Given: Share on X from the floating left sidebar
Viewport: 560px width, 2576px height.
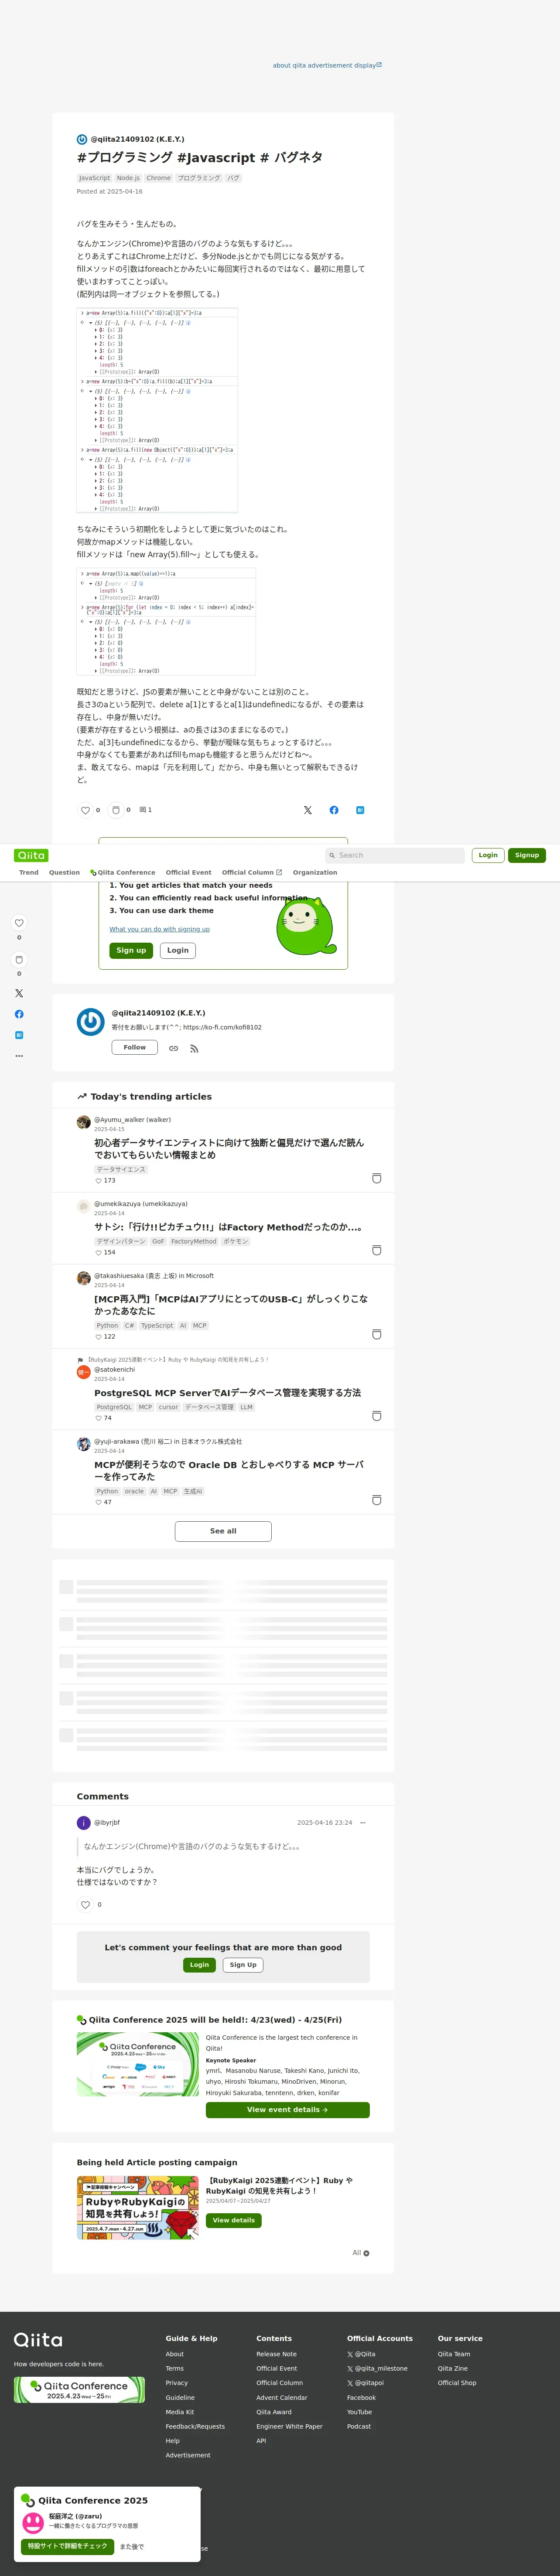Looking at the screenshot, I should (19, 993).
